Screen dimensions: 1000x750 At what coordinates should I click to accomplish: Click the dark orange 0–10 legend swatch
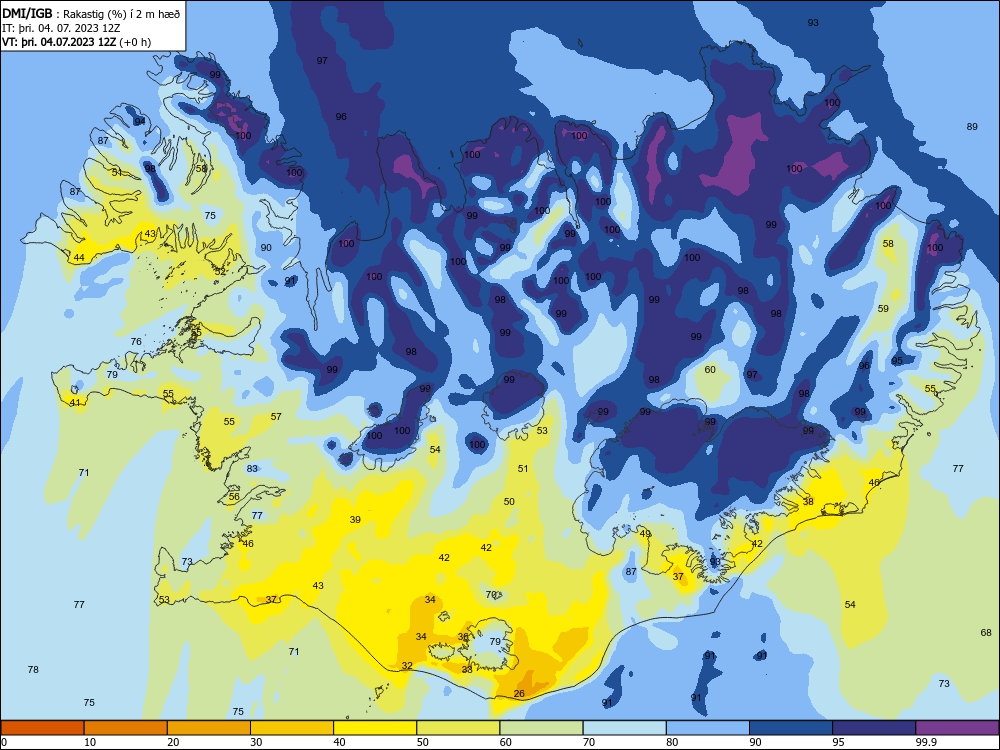coord(42,728)
